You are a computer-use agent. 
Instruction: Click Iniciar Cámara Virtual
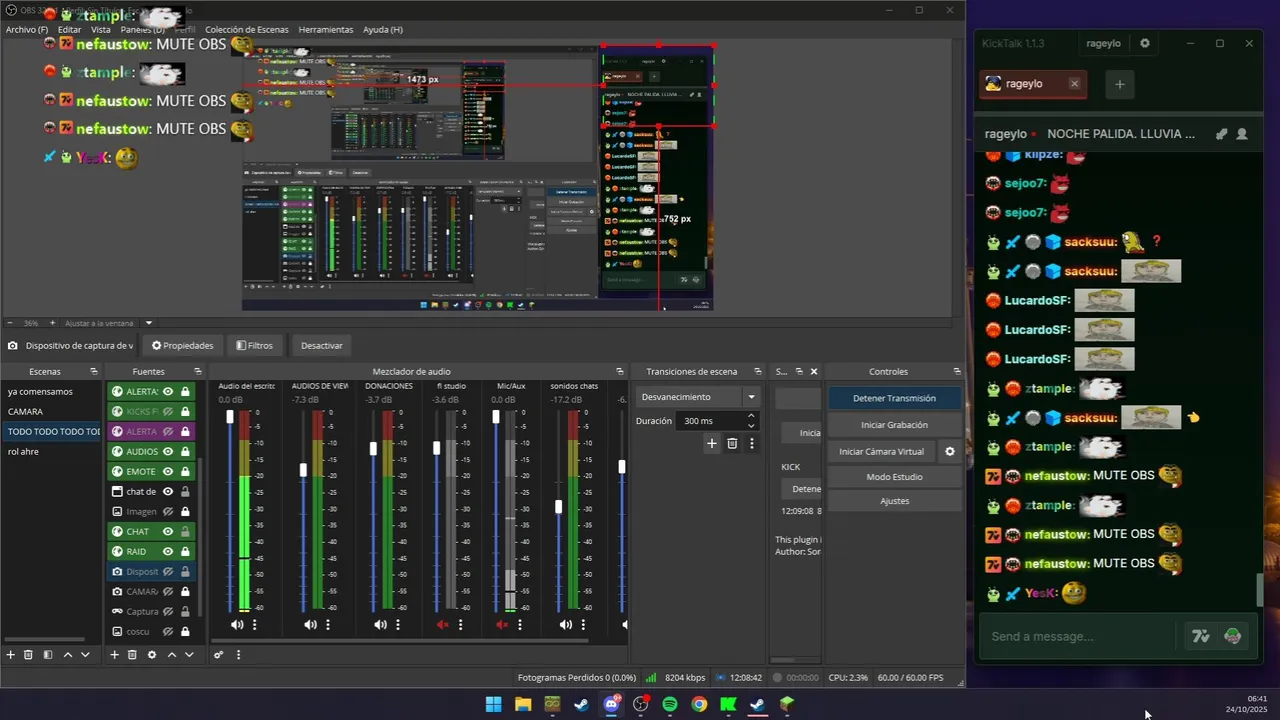(881, 452)
